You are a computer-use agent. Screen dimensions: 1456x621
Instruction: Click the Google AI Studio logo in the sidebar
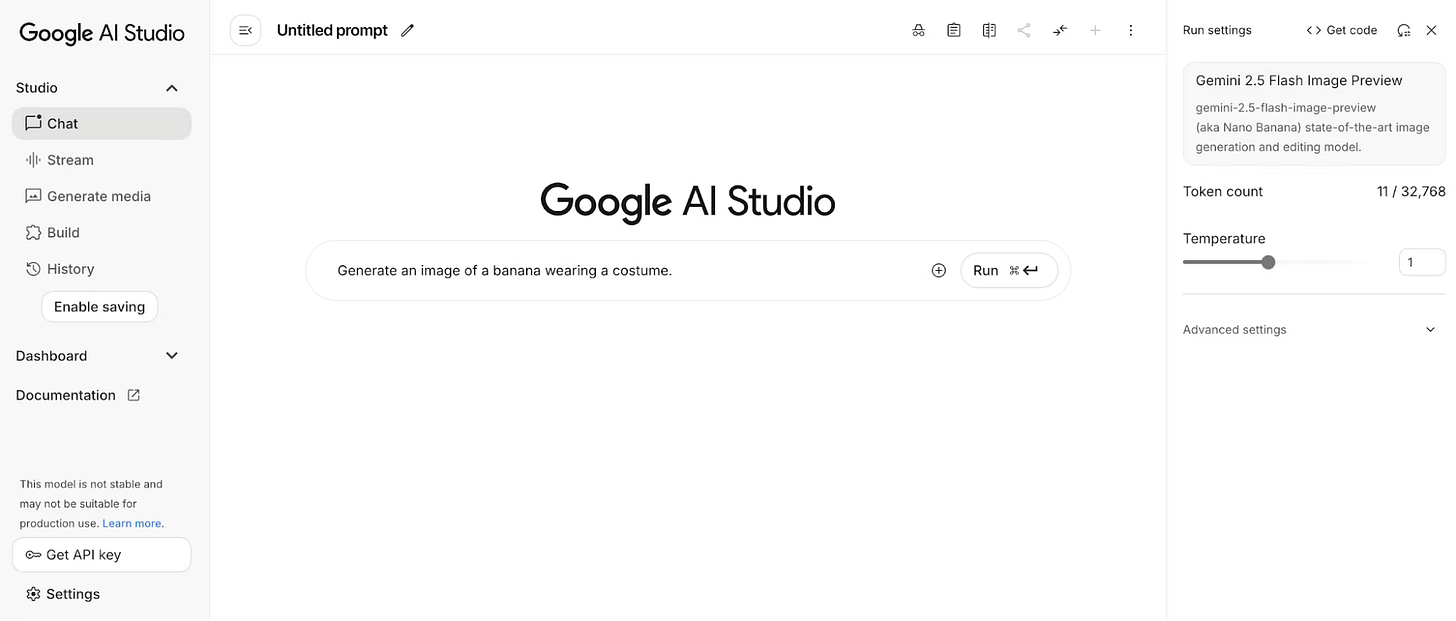[102, 33]
